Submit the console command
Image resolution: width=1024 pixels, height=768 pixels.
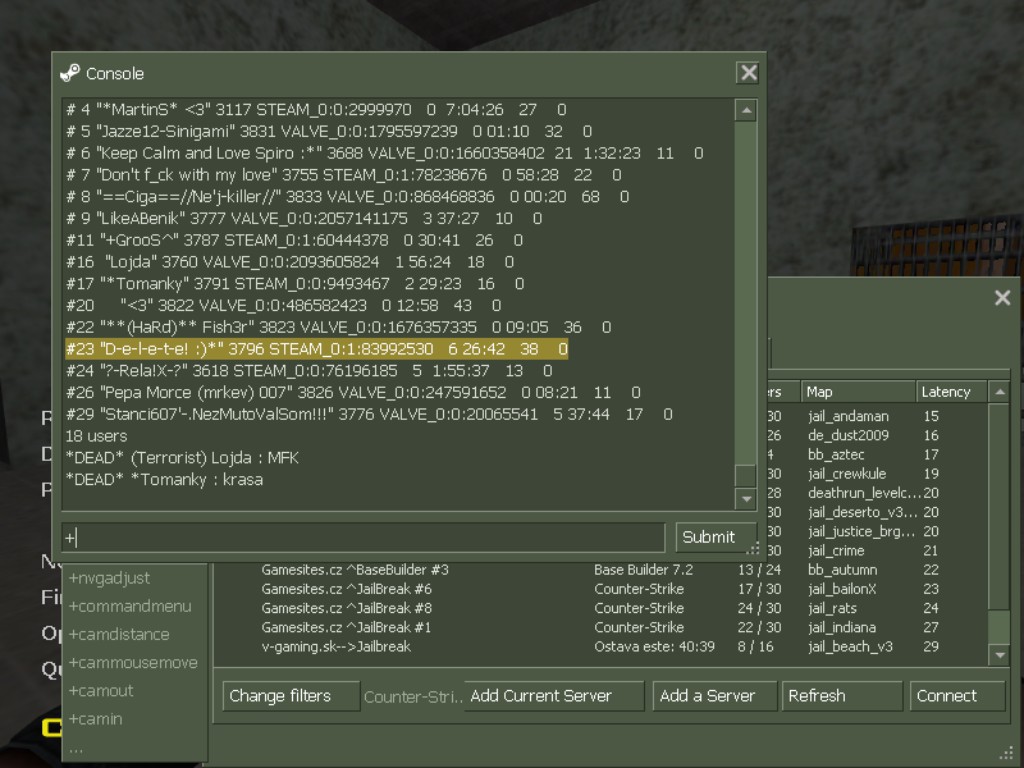point(716,537)
